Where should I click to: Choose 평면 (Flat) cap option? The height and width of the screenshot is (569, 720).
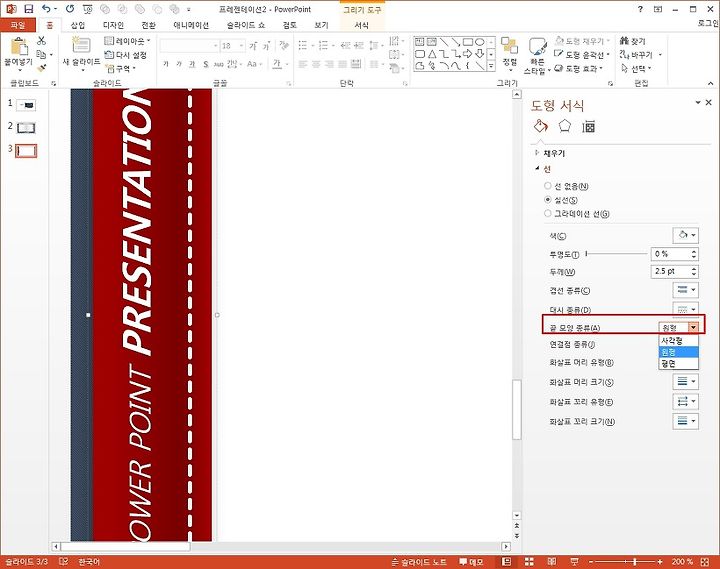(679, 364)
